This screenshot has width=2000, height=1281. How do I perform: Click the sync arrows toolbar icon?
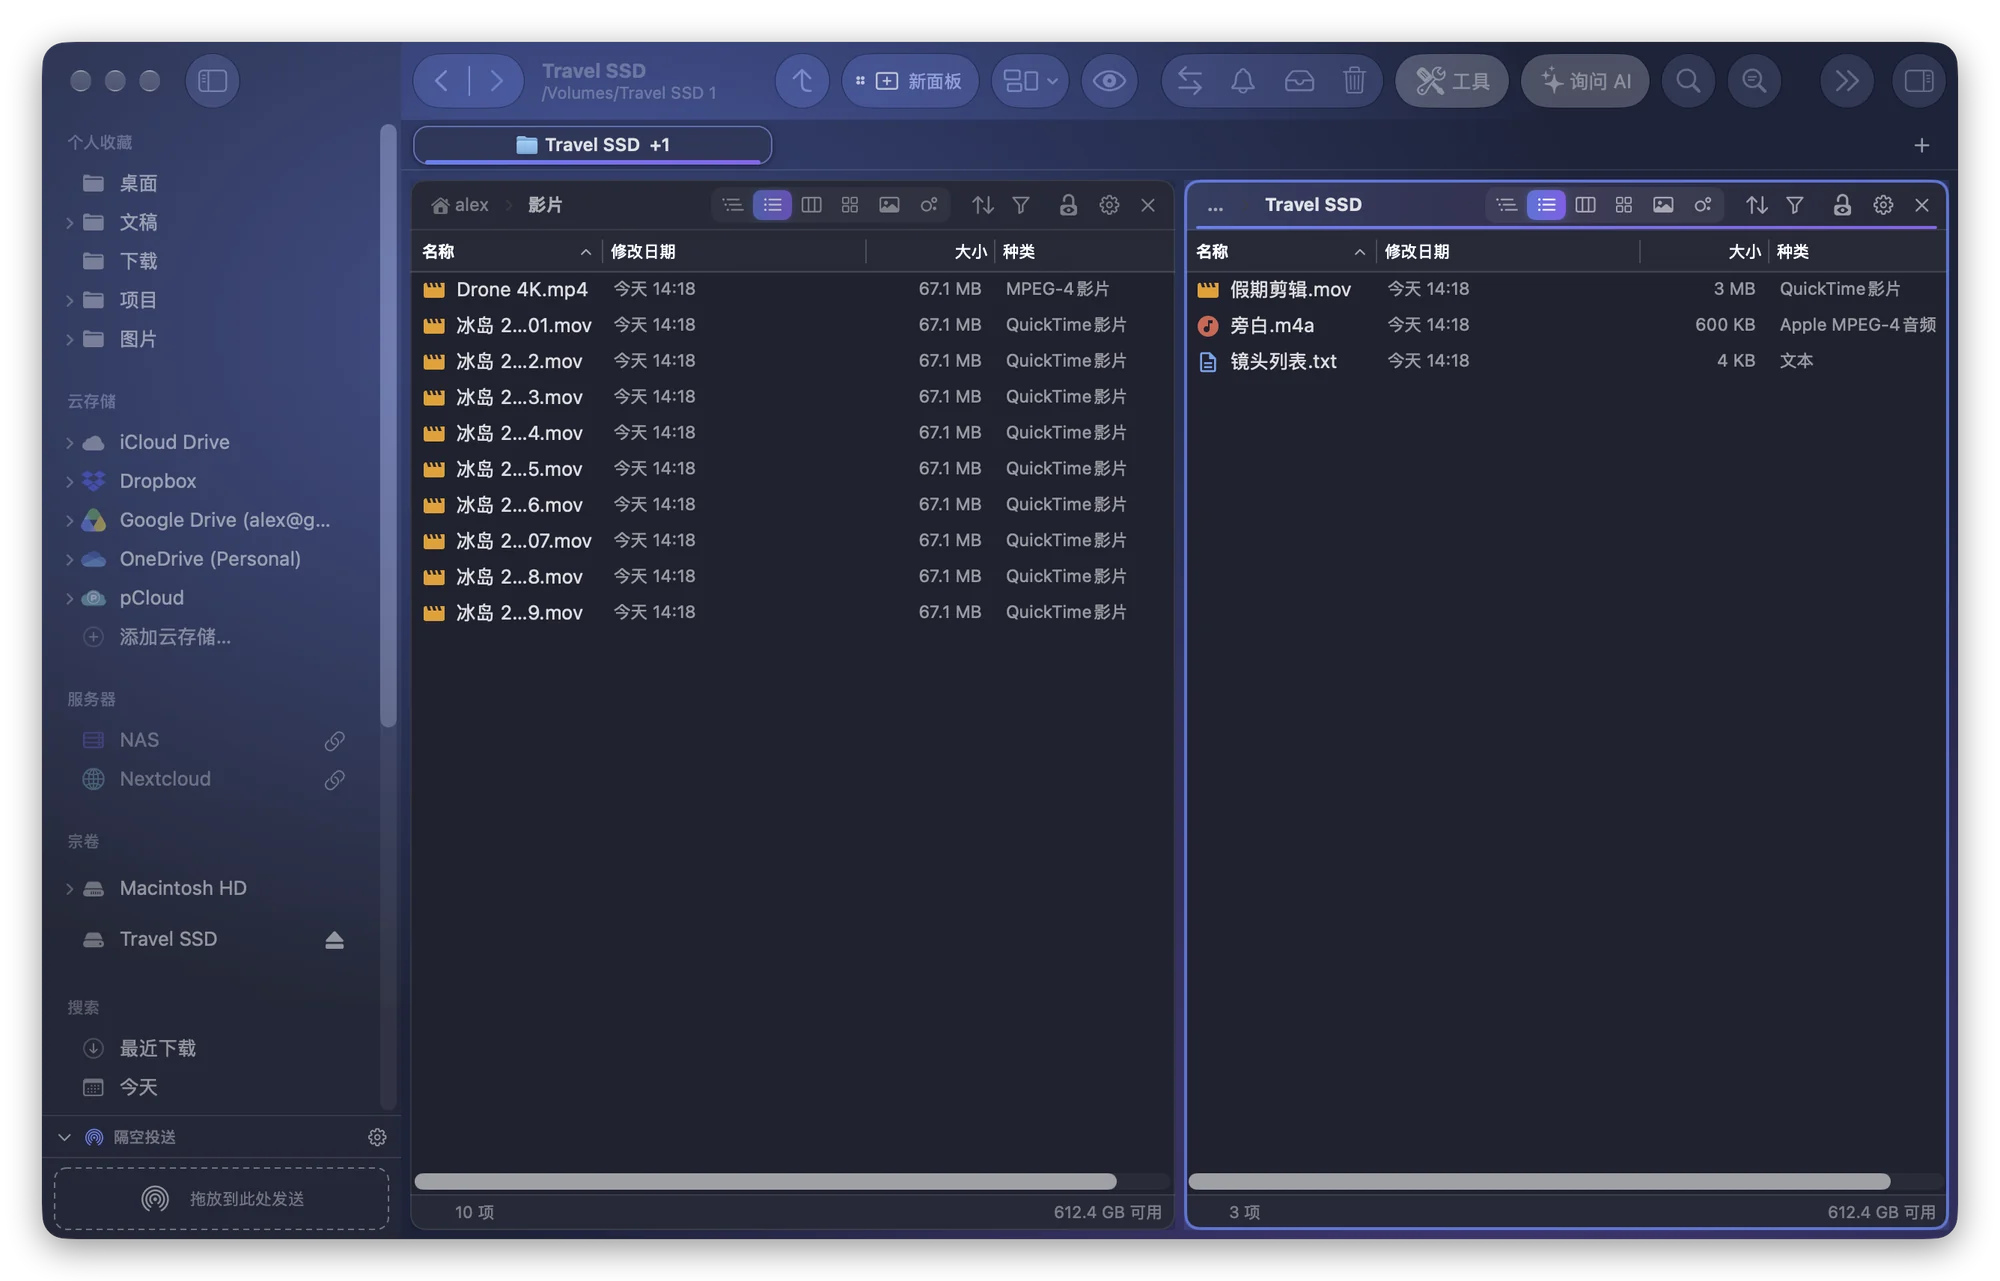click(x=1189, y=81)
